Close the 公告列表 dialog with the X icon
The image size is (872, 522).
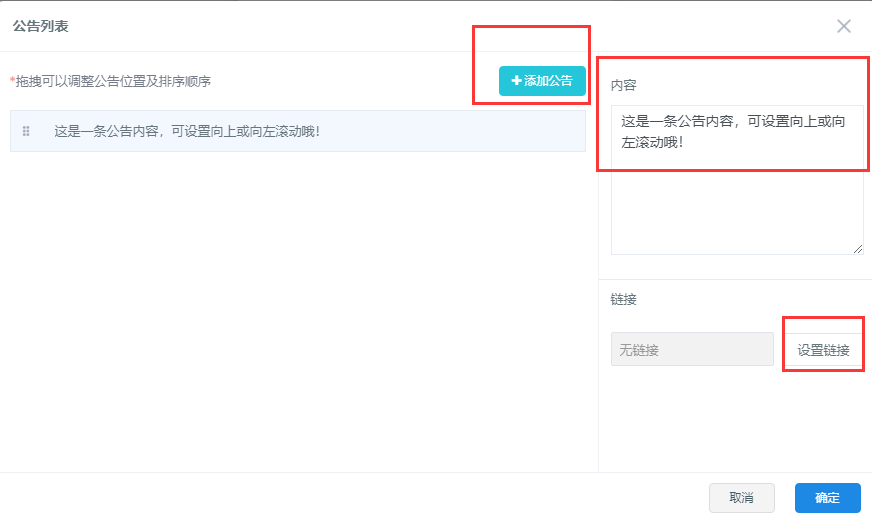click(x=844, y=26)
